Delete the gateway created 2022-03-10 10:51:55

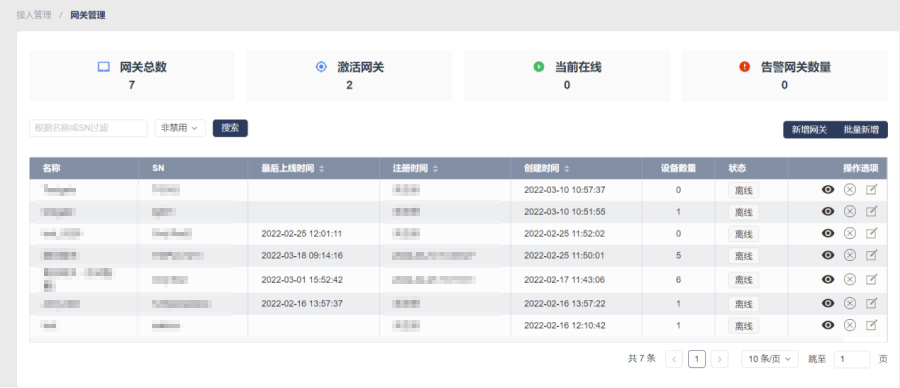(850, 211)
